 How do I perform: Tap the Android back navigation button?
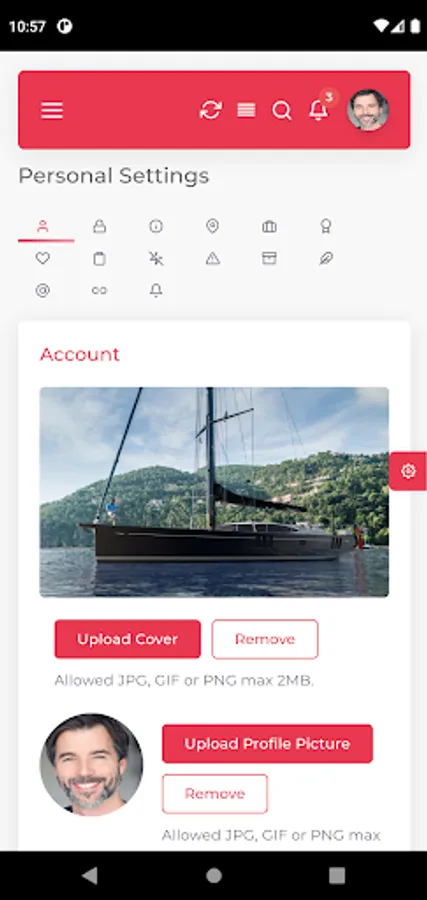tap(90, 875)
